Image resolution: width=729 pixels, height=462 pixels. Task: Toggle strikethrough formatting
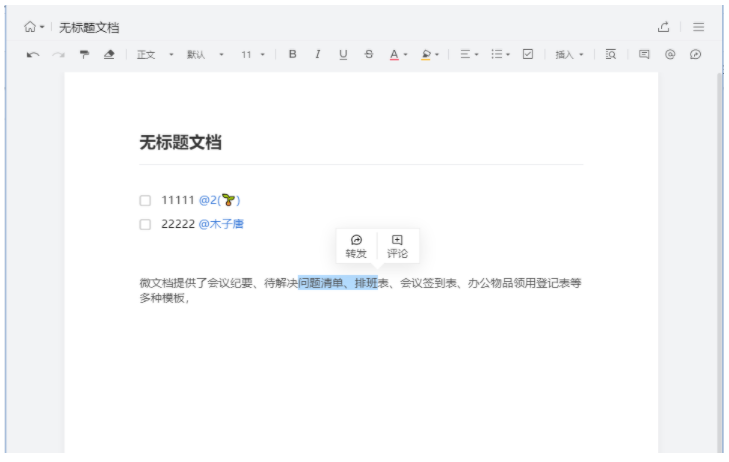click(369, 54)
